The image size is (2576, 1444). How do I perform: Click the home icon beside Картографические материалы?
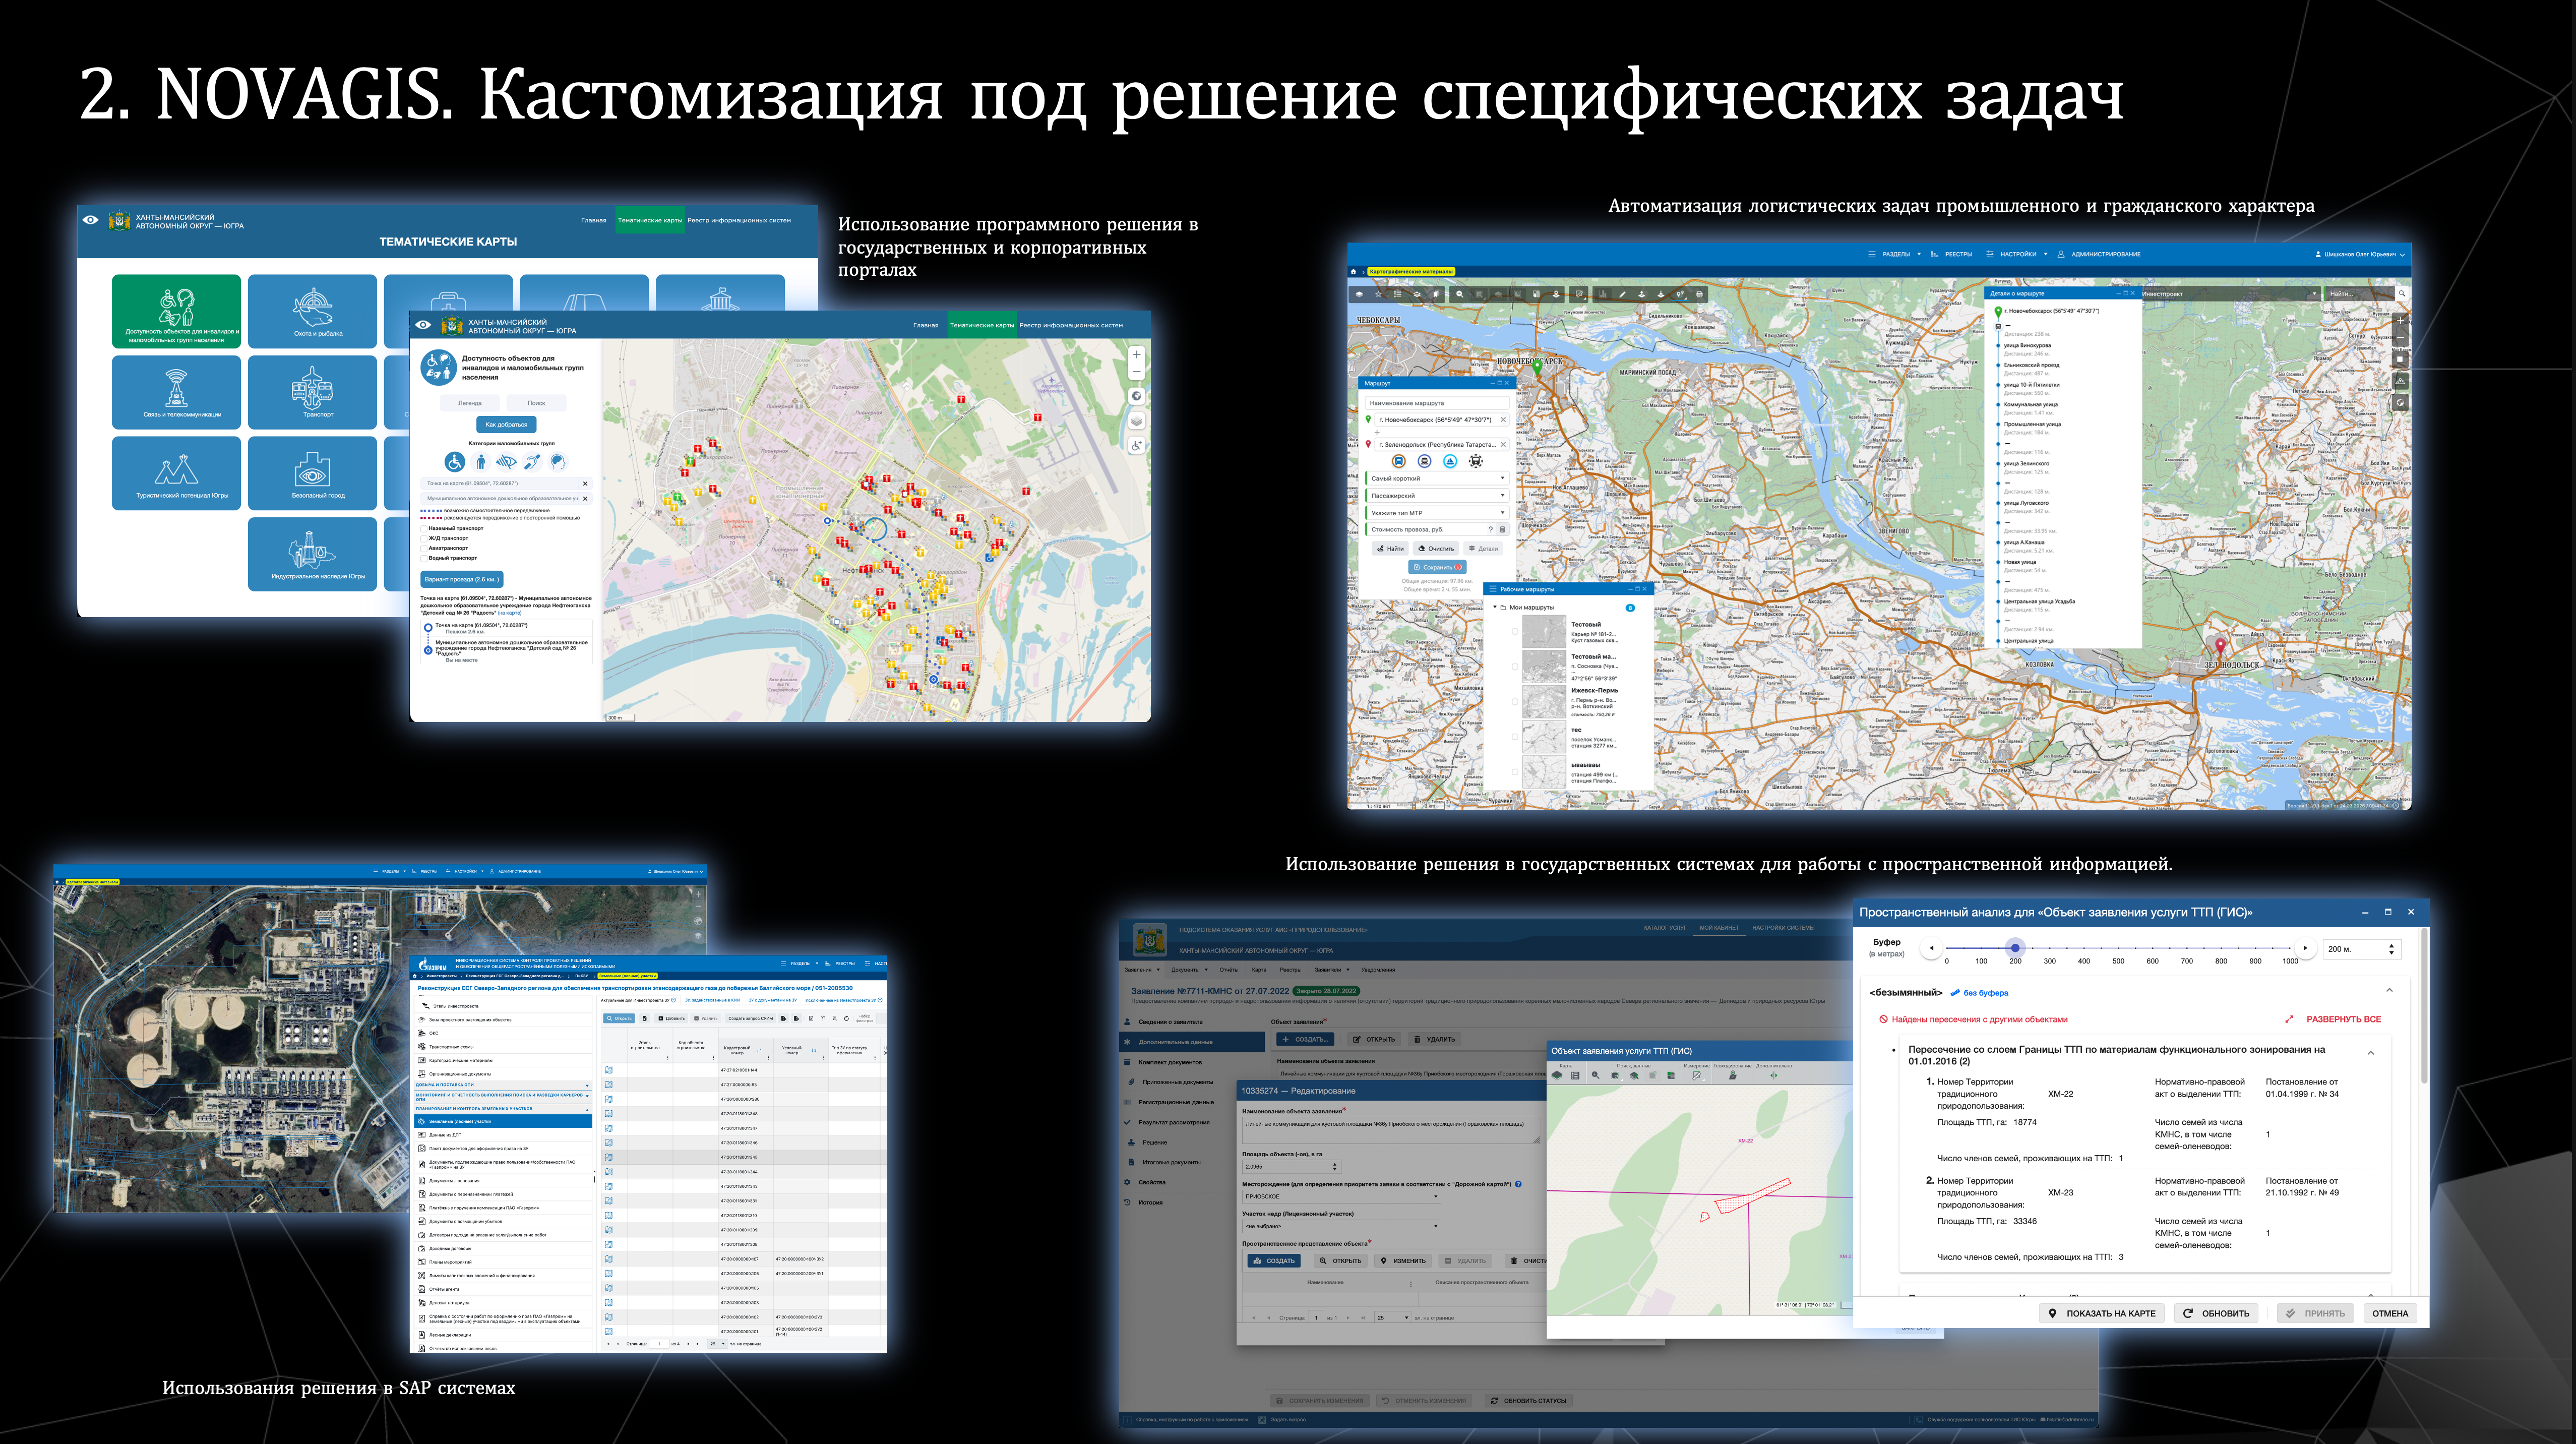[x=1354, y=271]
